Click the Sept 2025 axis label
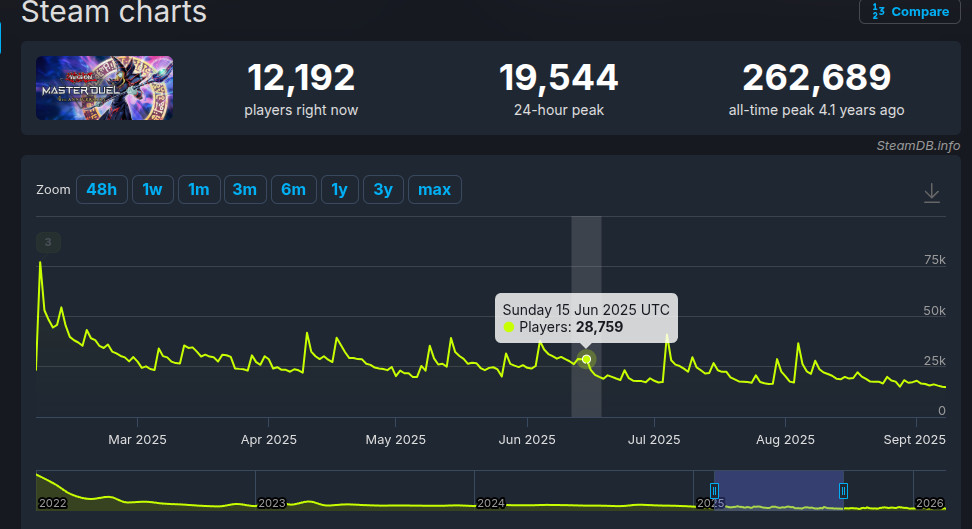972x529 pixels. [x=914, y=440]
